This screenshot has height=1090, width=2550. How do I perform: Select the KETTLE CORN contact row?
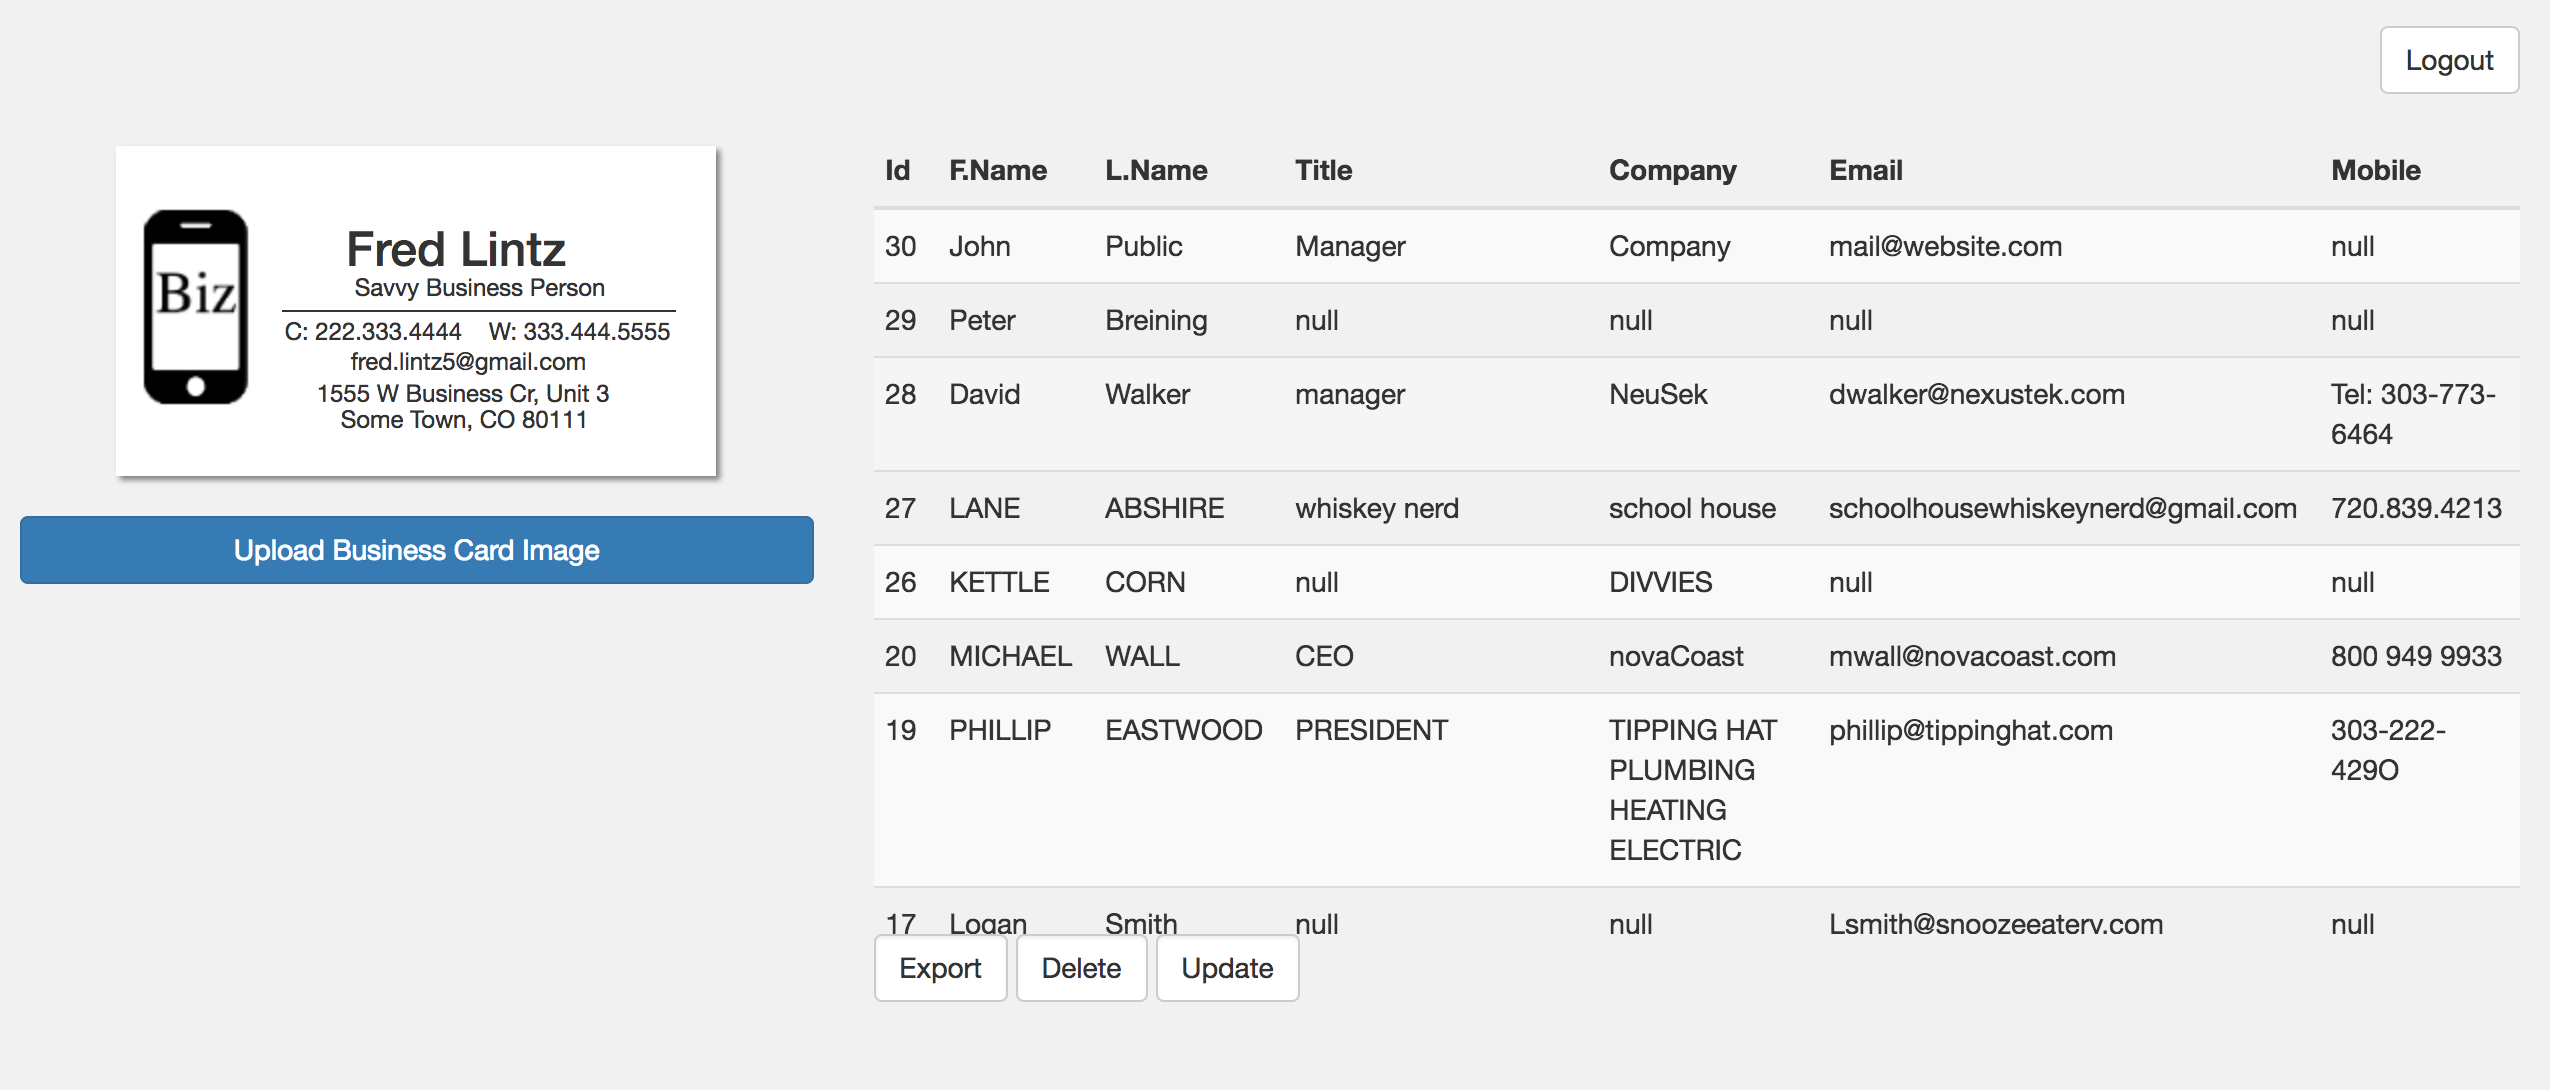pyautogui.click(x=1696, y=582)
